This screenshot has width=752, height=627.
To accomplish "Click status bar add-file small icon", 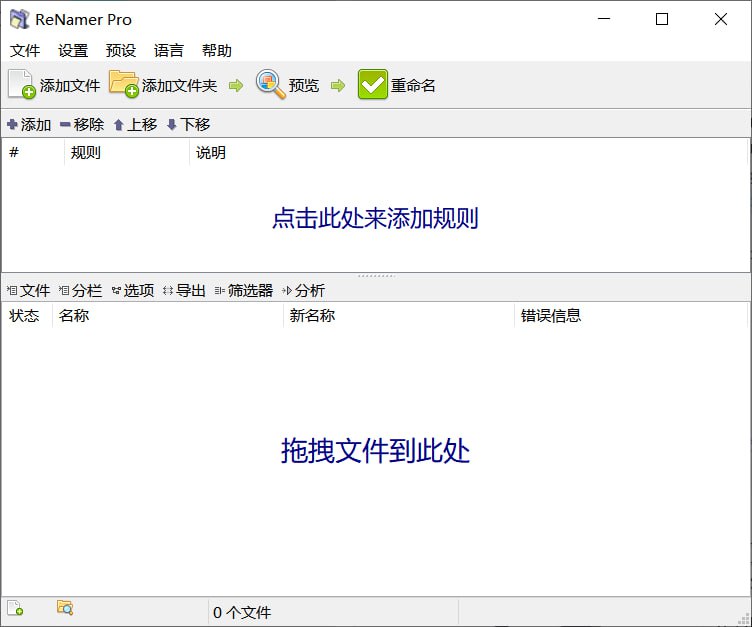I will coord(15,608).
